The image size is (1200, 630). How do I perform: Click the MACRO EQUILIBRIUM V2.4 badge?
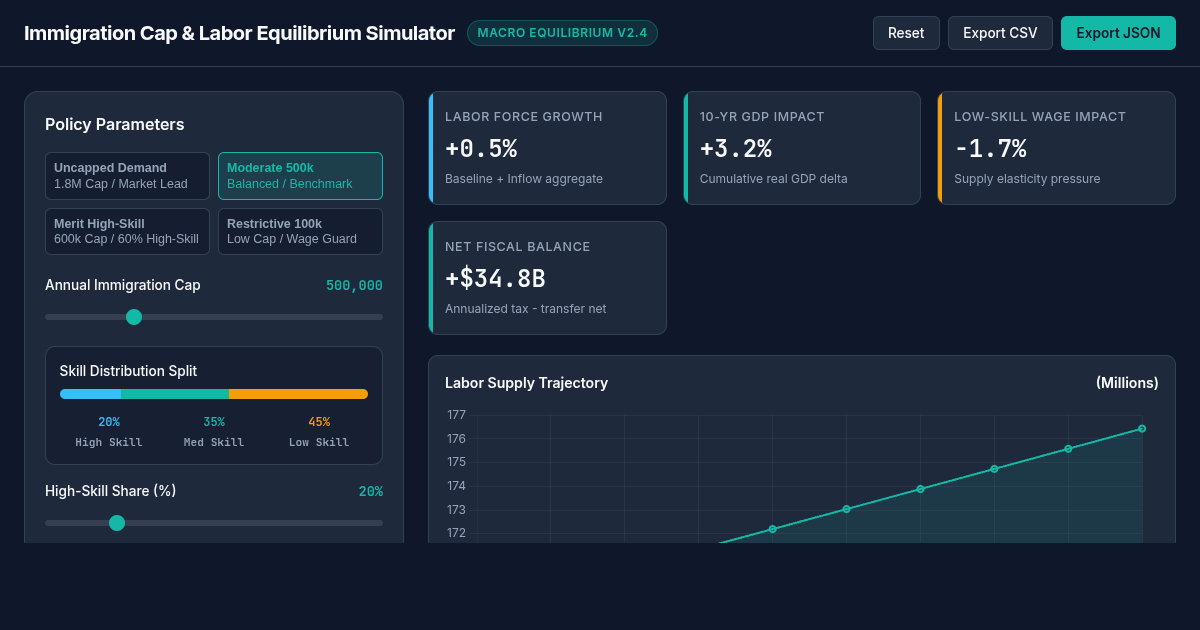tap(562, 33)
